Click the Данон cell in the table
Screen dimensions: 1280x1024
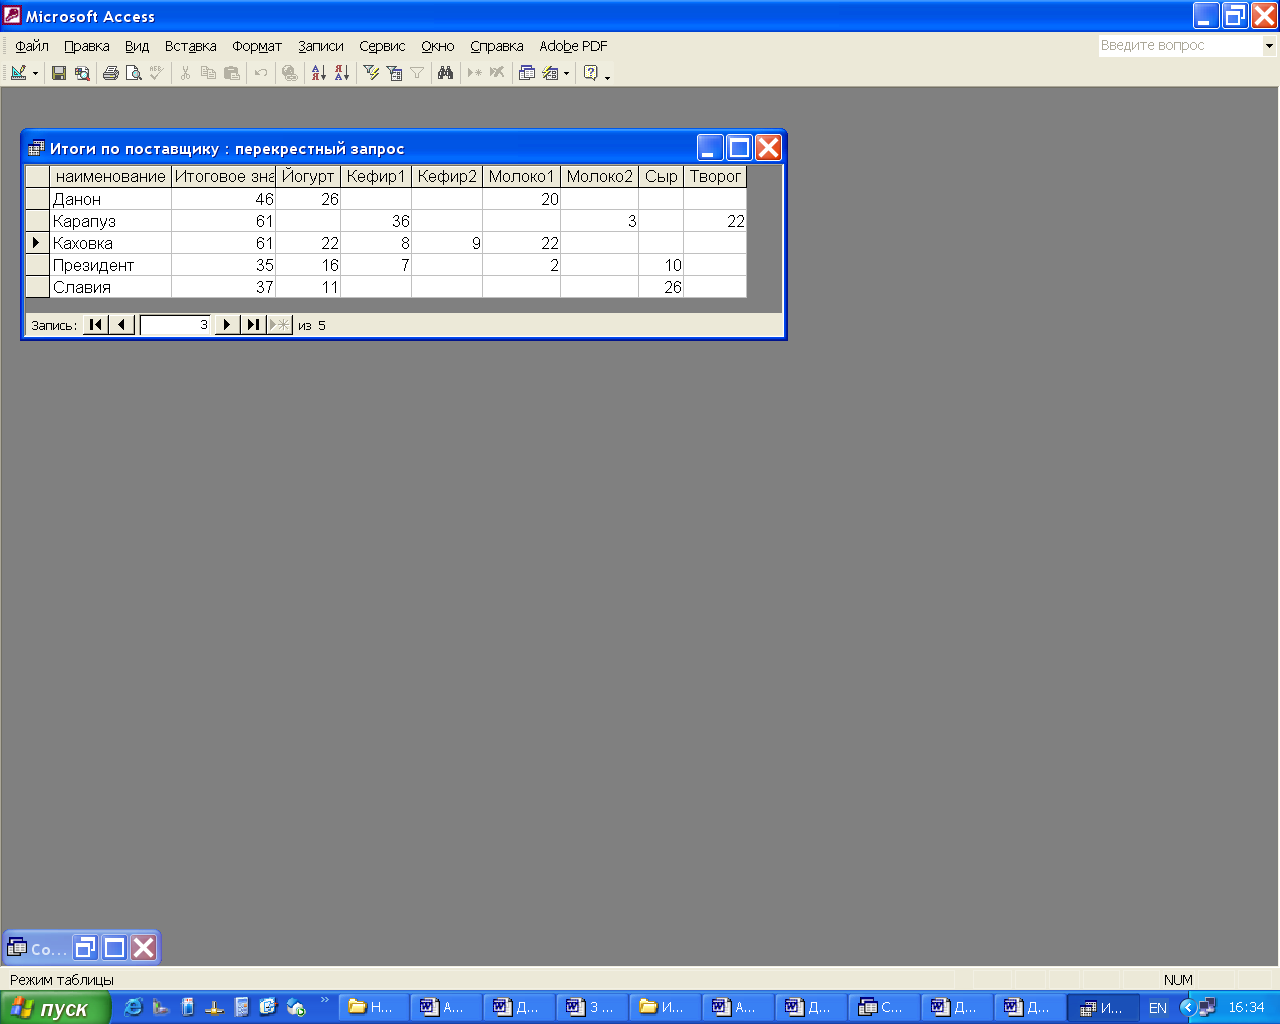click(111, 199)
